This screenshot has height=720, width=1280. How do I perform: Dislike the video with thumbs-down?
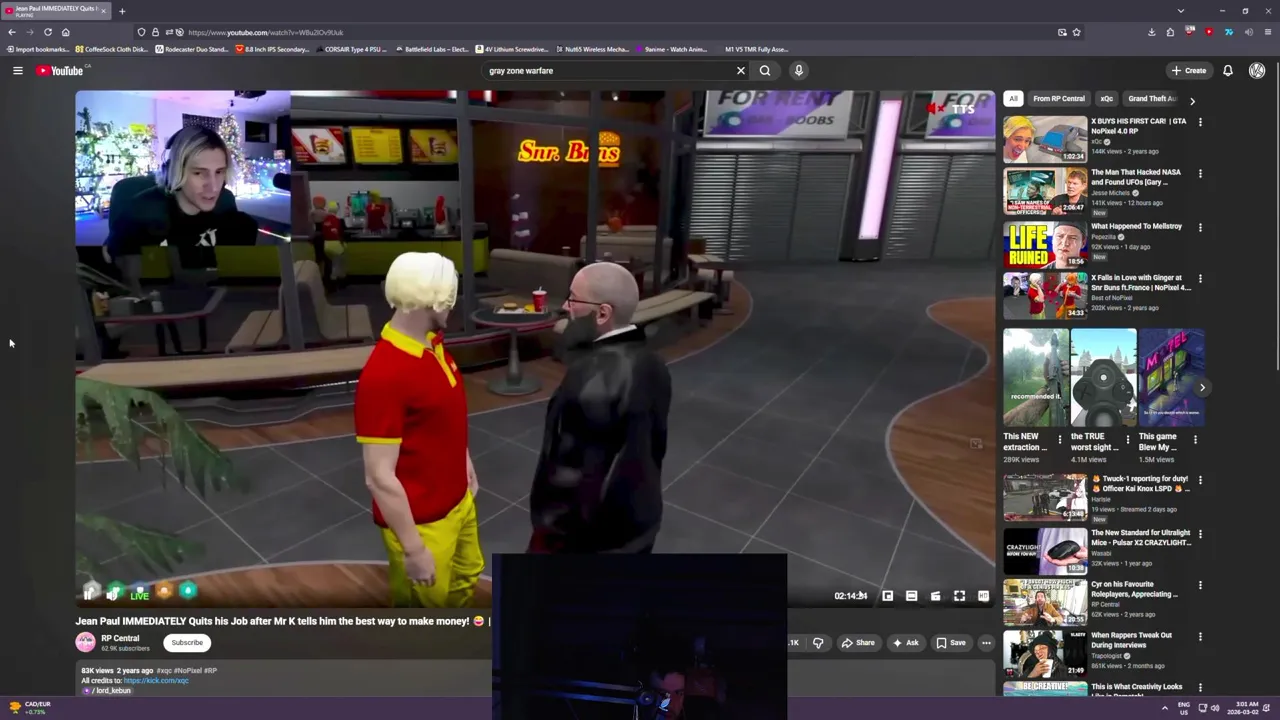[x=818, y=643]
